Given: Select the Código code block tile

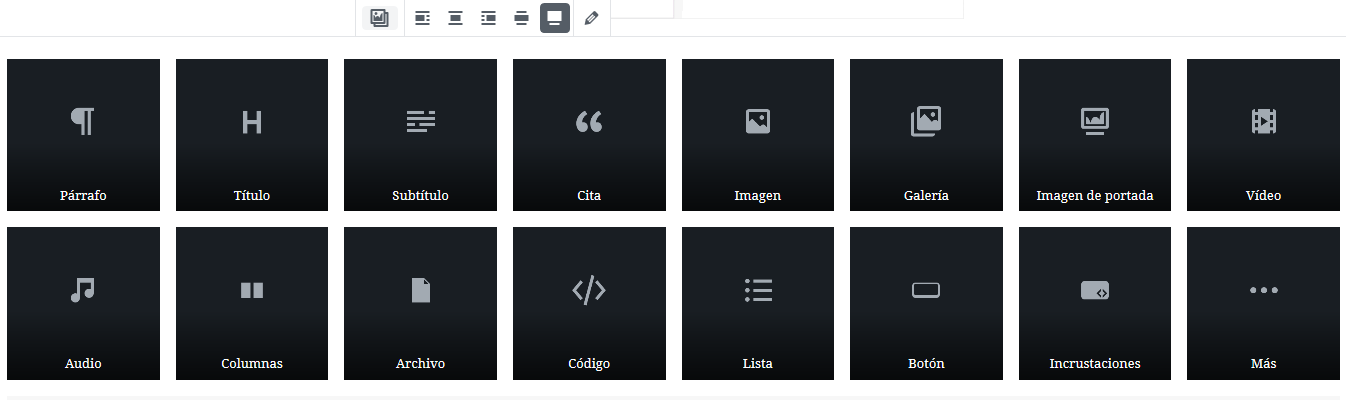Looking at the screenshot, I should click(x=589, y=303).
